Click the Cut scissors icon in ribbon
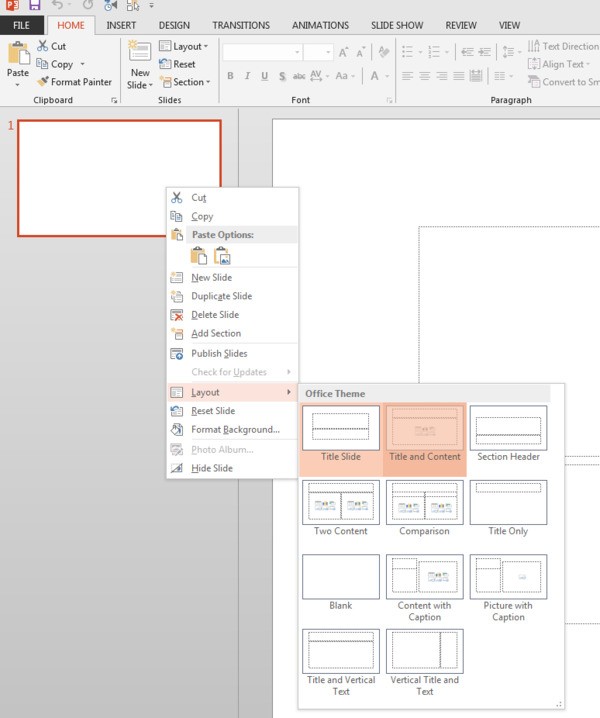 click(x=43, y=46)
